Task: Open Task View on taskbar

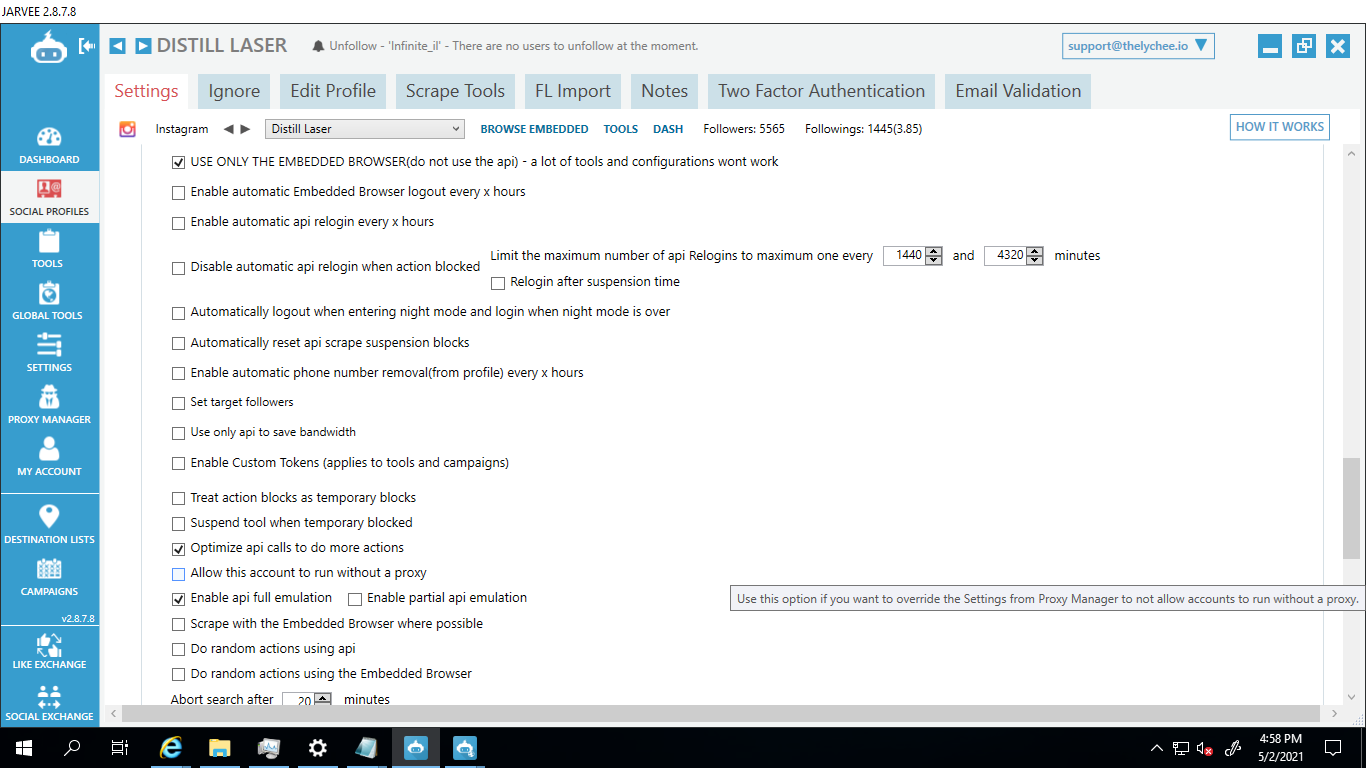Action: point(120,747)
